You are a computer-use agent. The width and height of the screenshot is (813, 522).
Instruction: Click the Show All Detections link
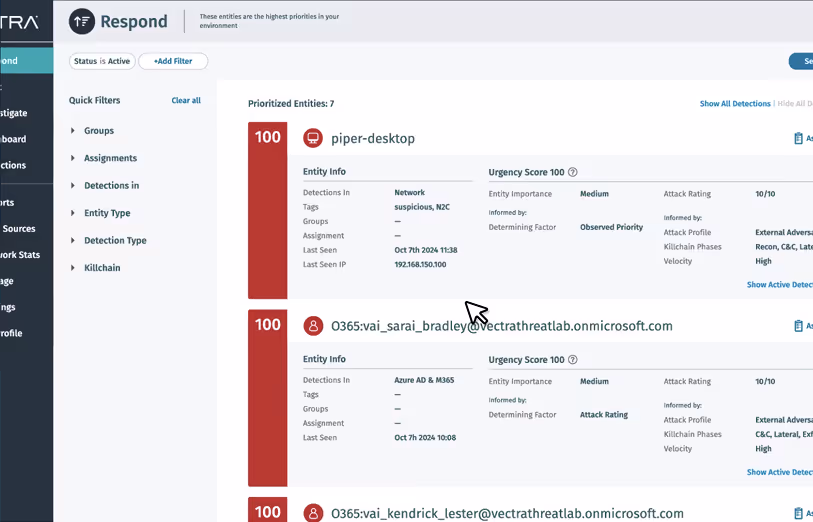click(x=735, y=104)
